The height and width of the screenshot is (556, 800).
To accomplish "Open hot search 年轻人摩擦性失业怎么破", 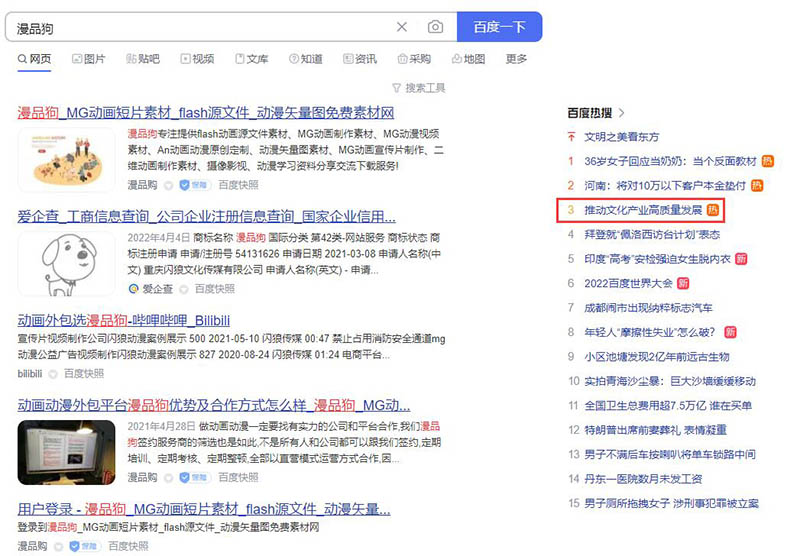I will coord(650,332).
